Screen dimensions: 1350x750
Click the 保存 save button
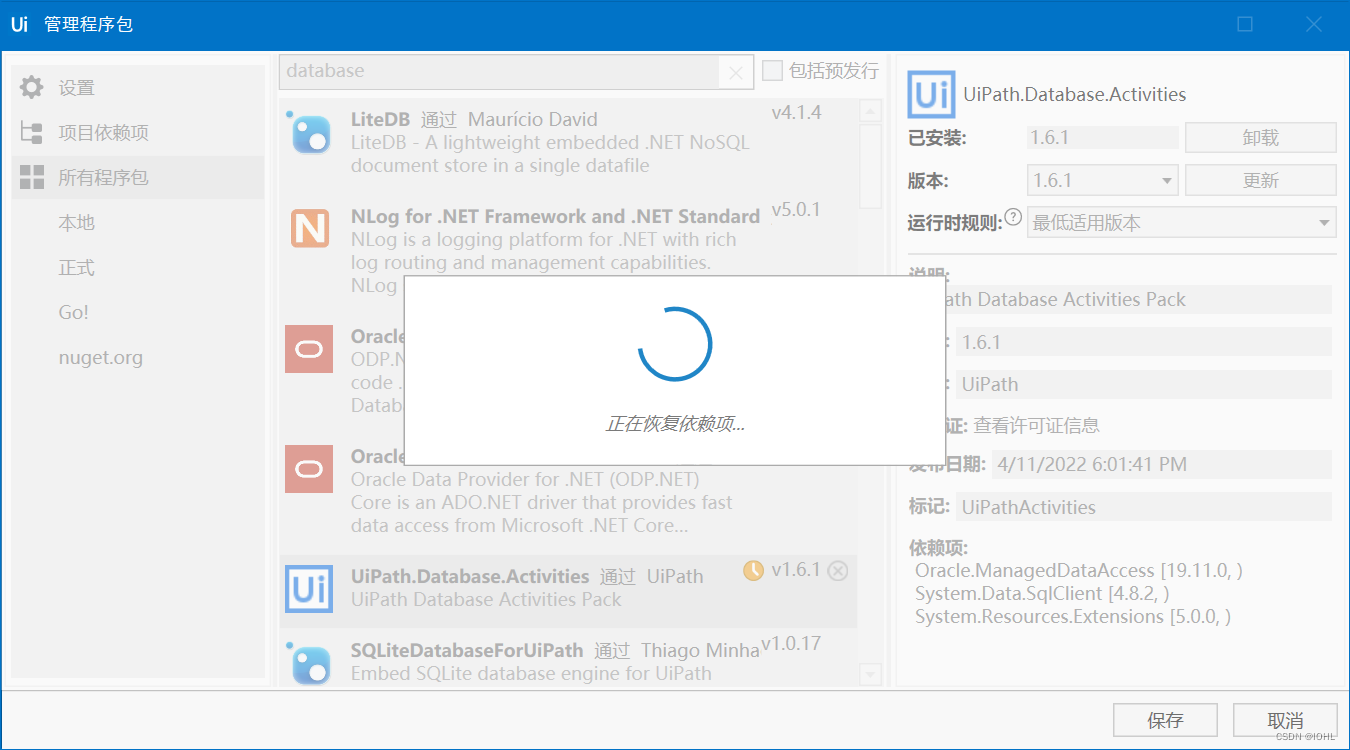coord(1165,720)
